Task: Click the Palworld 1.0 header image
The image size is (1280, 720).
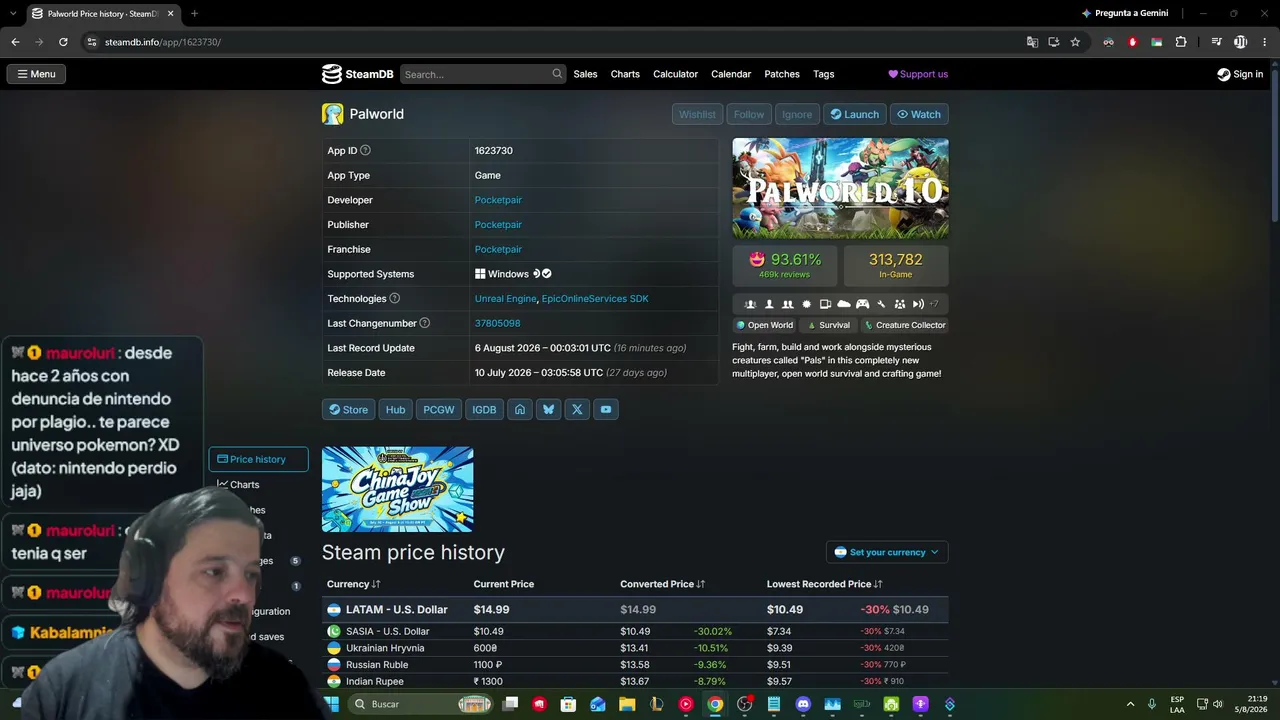Action: tap(840, 188)
